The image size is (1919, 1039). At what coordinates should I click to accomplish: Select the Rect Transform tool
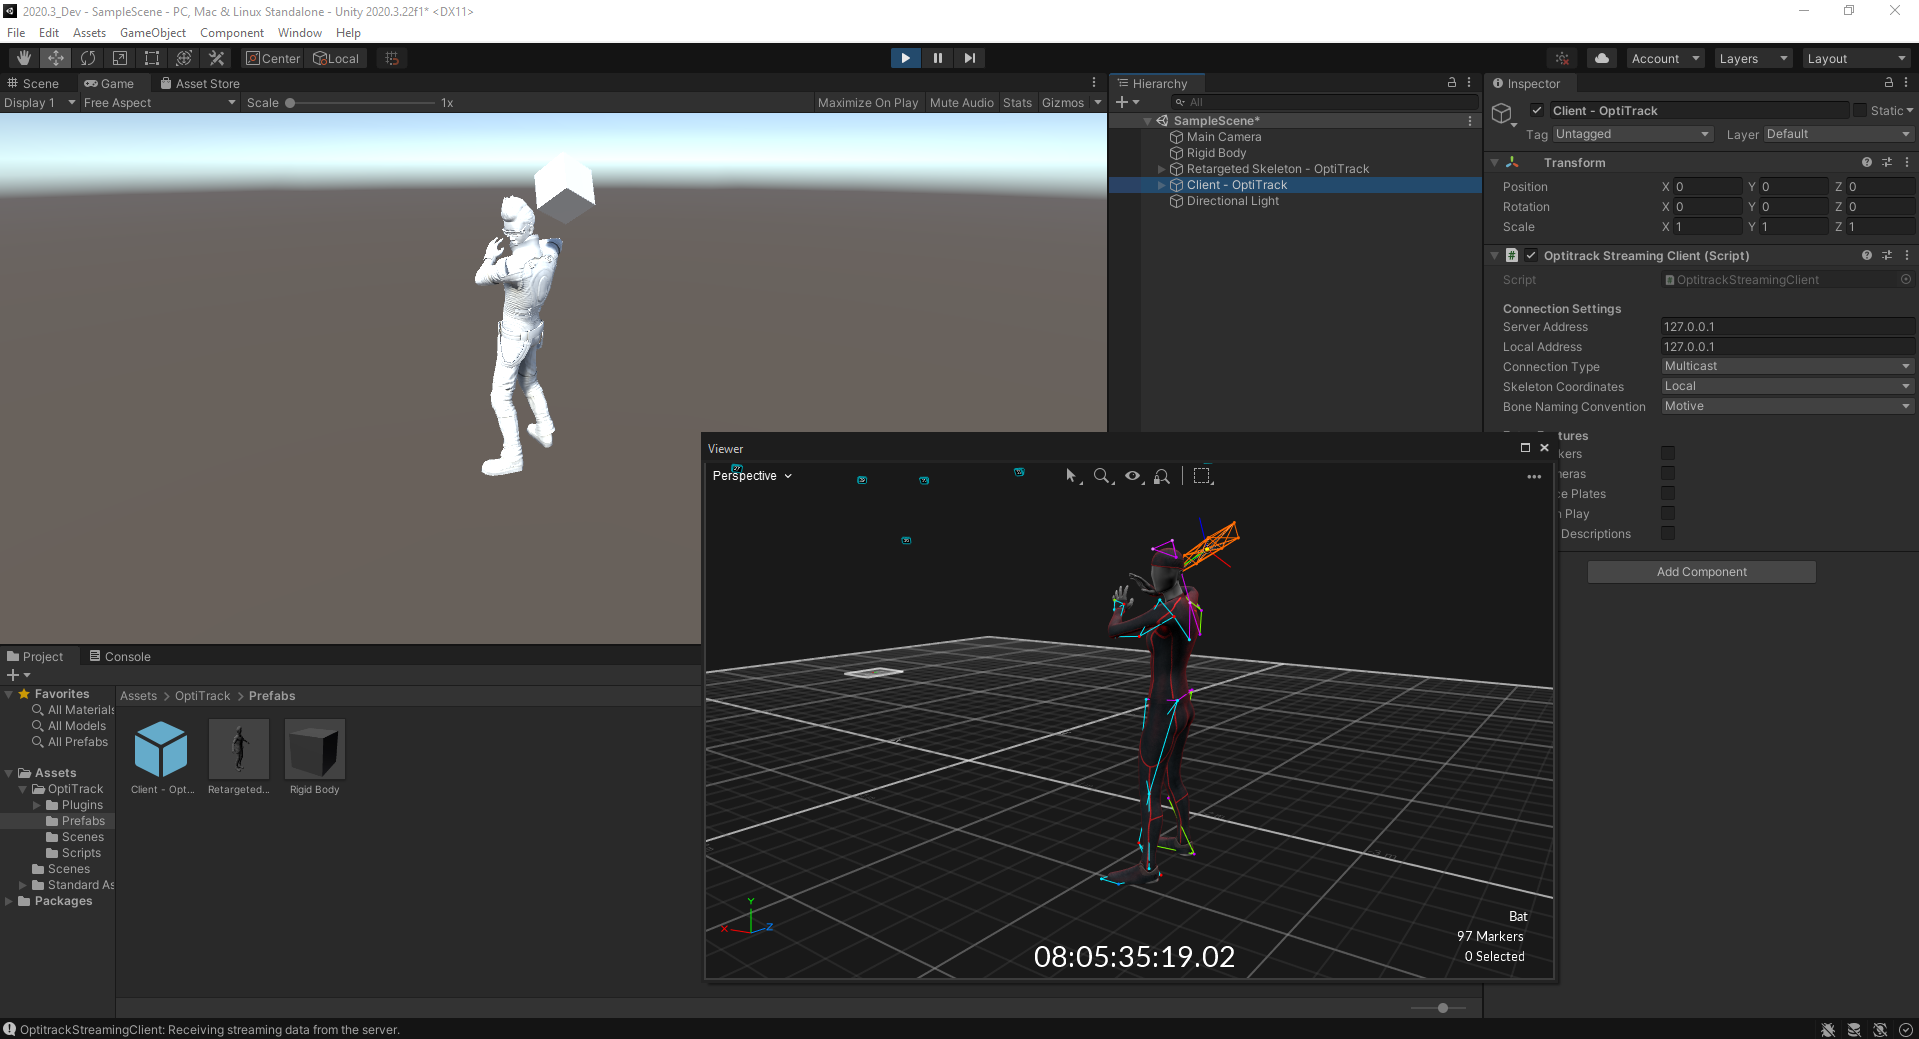coord(152,58)
